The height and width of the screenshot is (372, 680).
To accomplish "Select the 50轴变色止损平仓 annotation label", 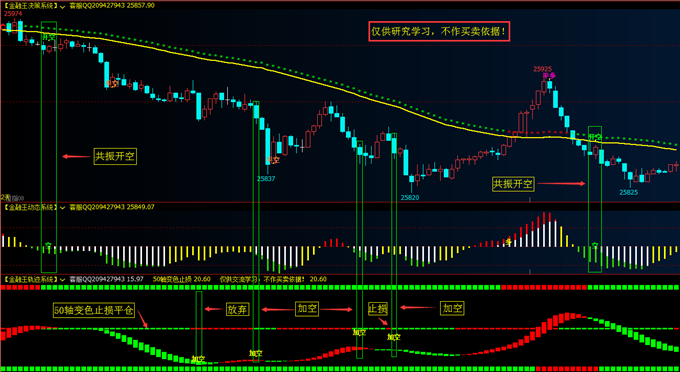I will click(94, 310).
